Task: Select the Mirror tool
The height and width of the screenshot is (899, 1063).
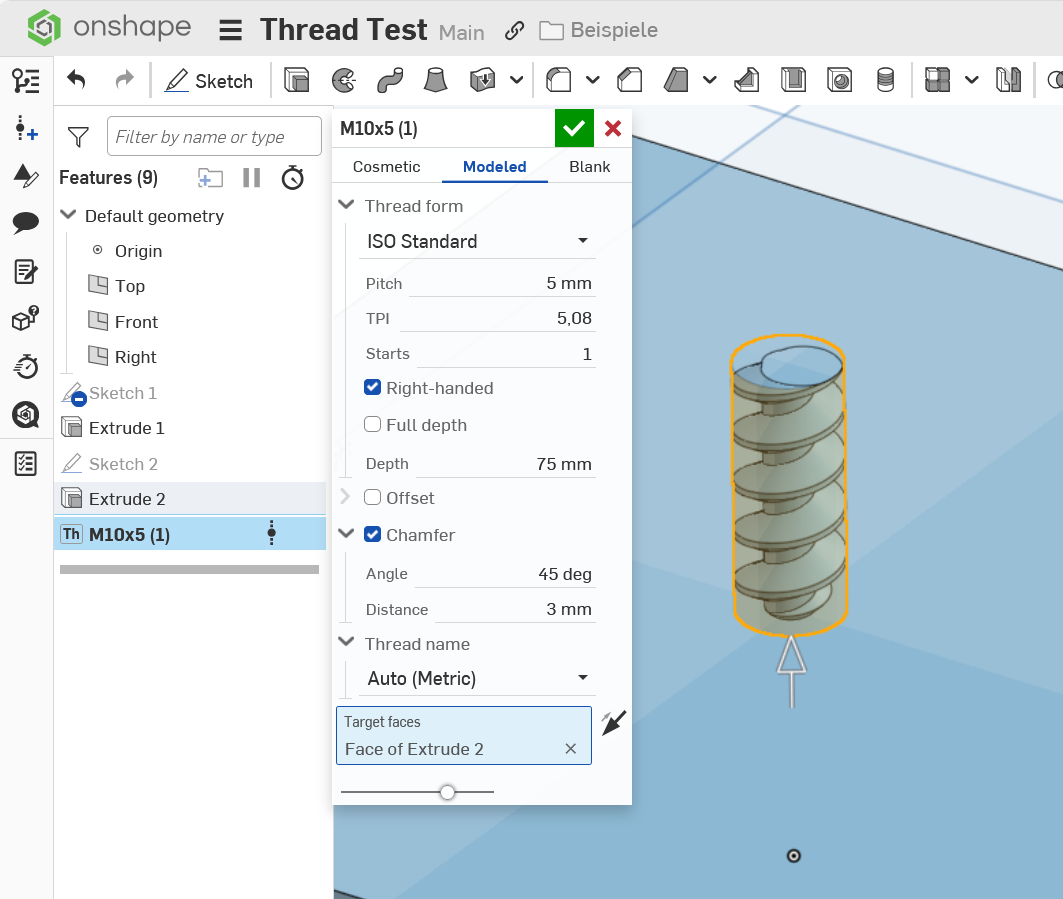Action: 1008,80
